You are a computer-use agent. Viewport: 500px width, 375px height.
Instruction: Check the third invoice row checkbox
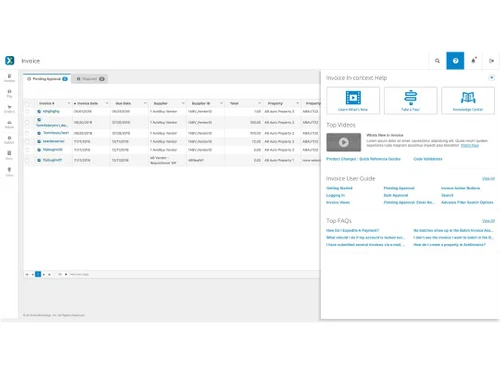click(27, 133)
